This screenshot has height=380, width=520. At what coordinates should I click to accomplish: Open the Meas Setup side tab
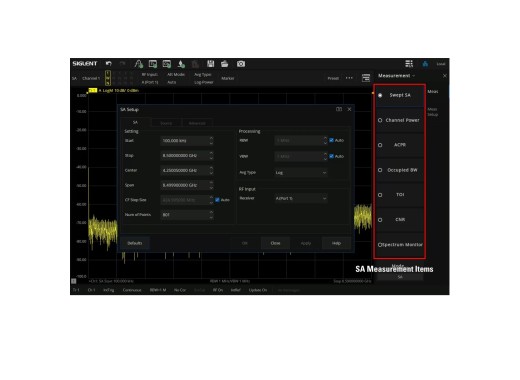pyautogui.click(x=433, y=112)
